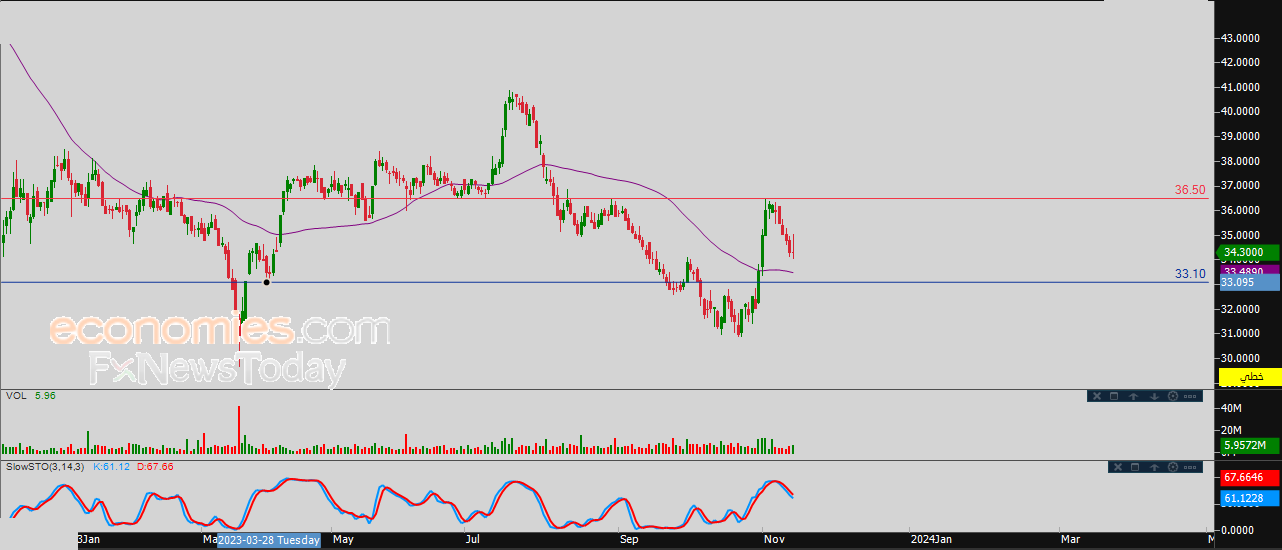Click the 33.10 support line label

tap(1190, 273)
